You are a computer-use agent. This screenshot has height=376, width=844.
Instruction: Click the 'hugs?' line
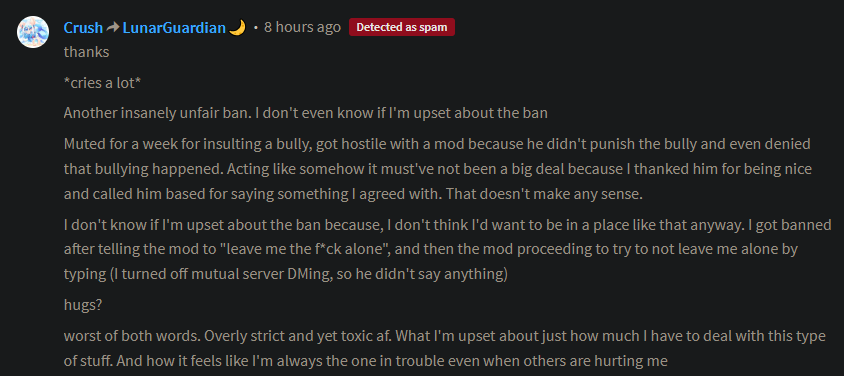point(83,305)
